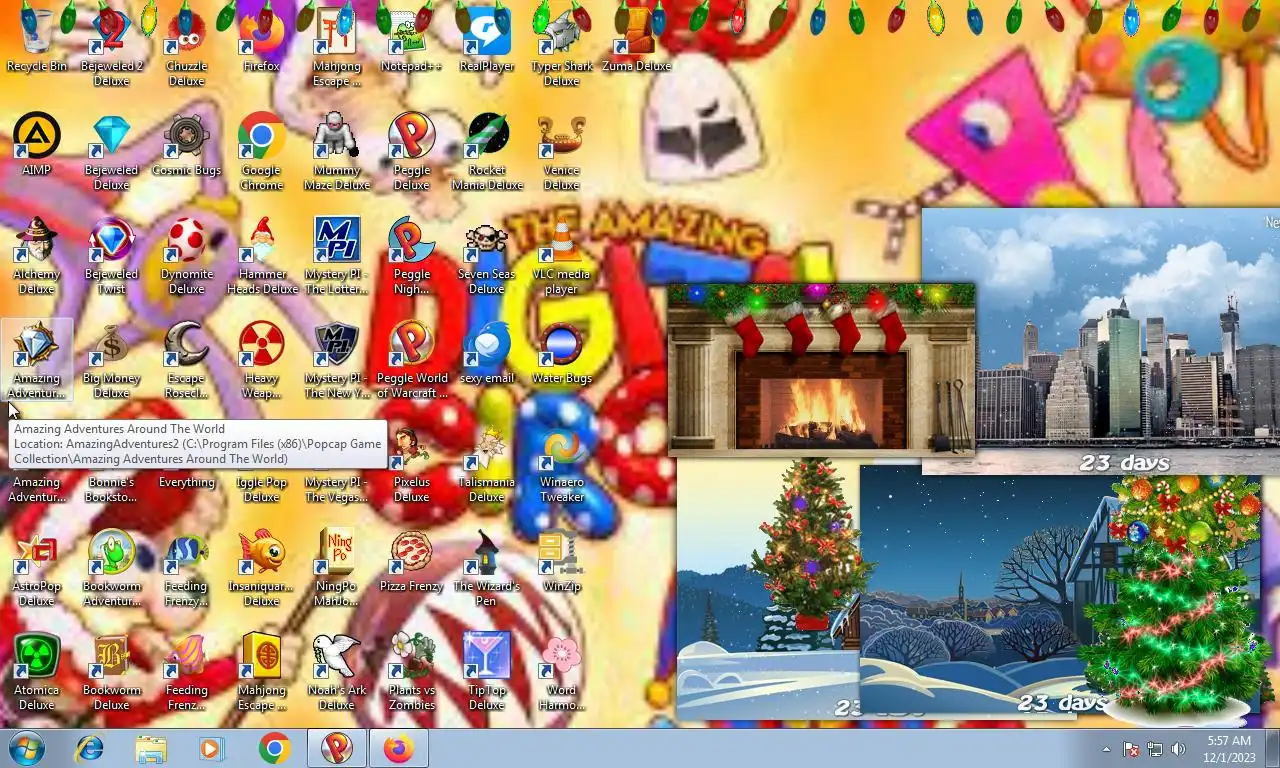The width and height of the screenshot is (1280, 768).
Task: Select the Firefox desktop shortcut
Action: pos(262,41)
